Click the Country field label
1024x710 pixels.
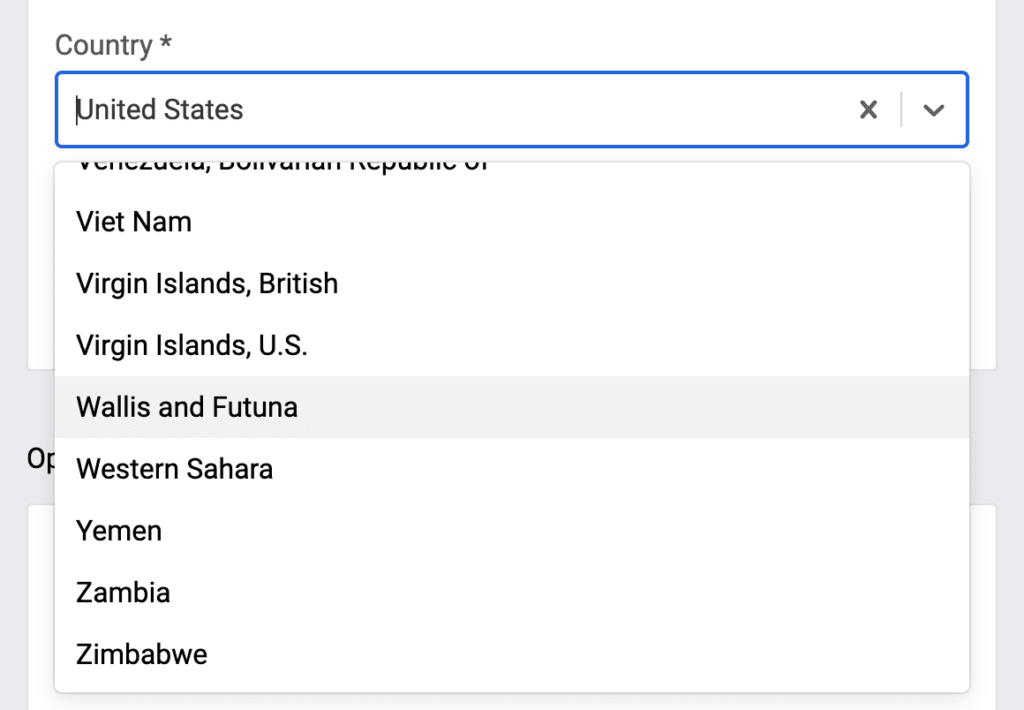pyautogui.click(x=103, y=46)
